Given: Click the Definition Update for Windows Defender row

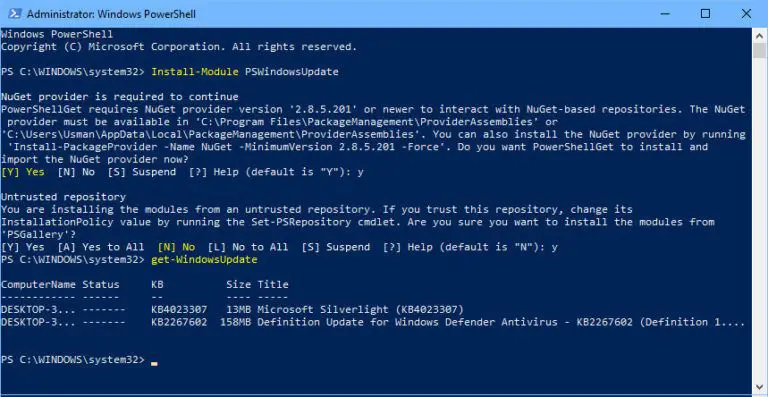Looking at the screenshot, I should [x=373, y=322].
